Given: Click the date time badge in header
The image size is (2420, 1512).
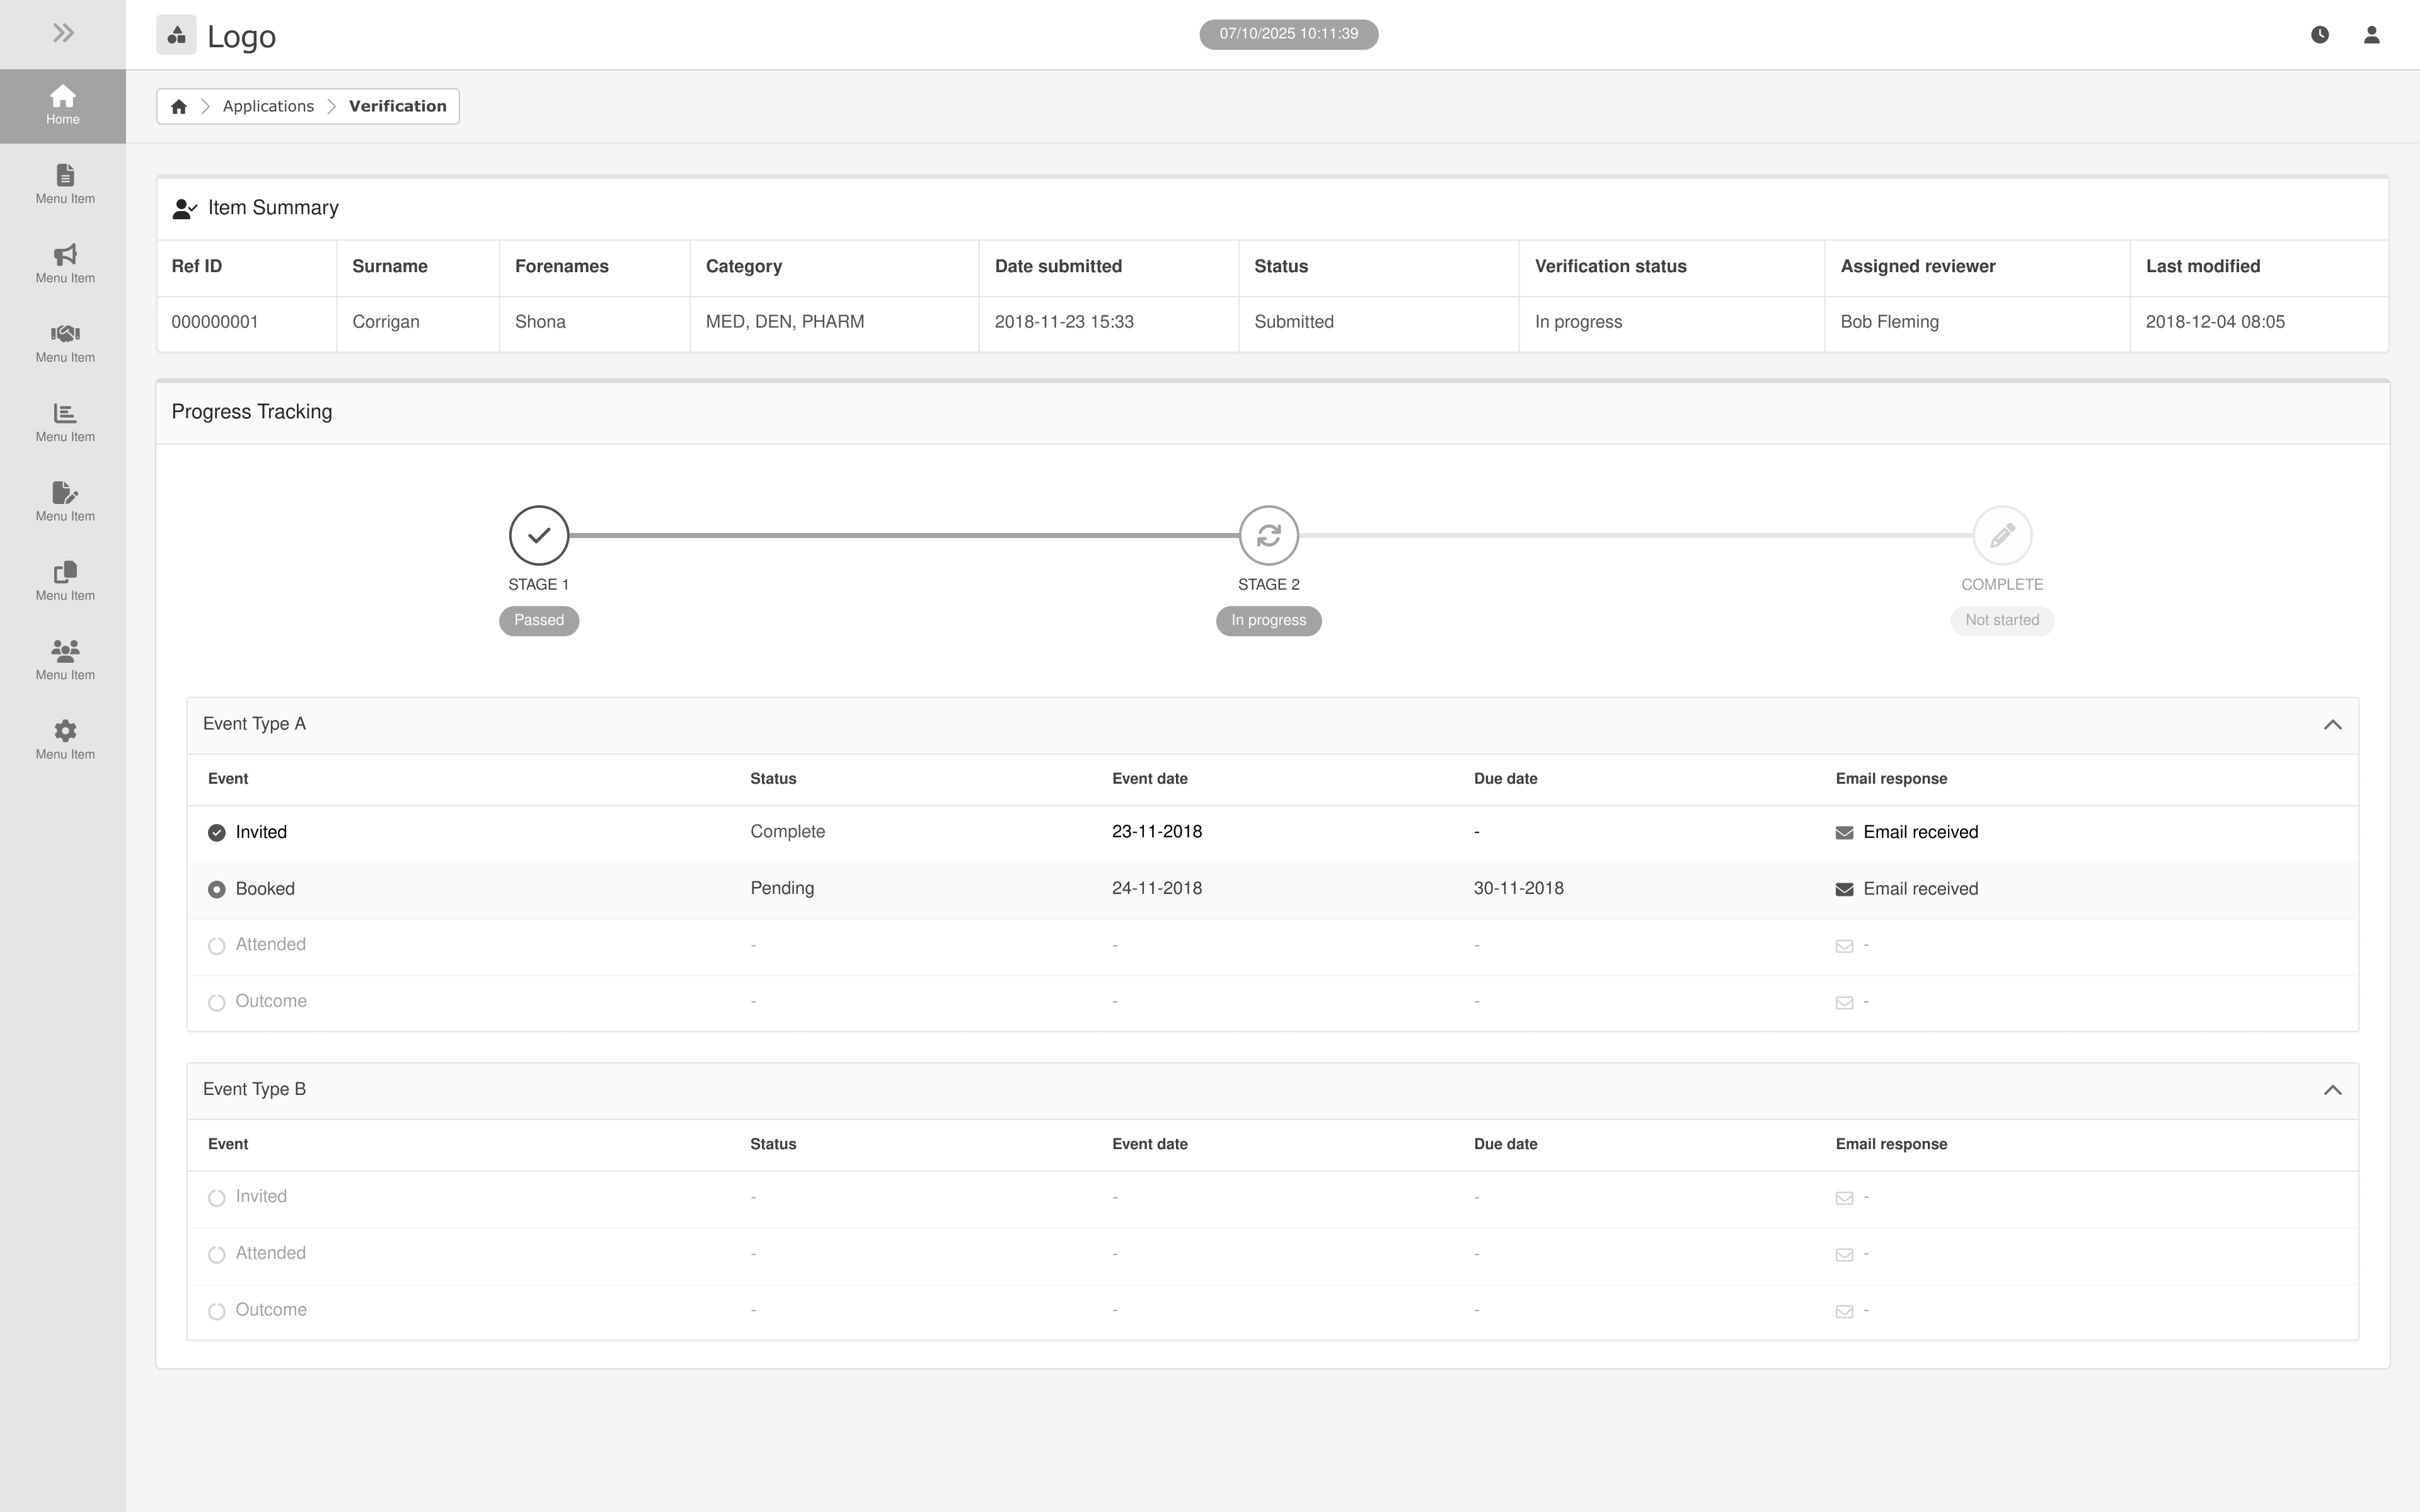Looking at the screenshot, I should (x=1288, y=34).
